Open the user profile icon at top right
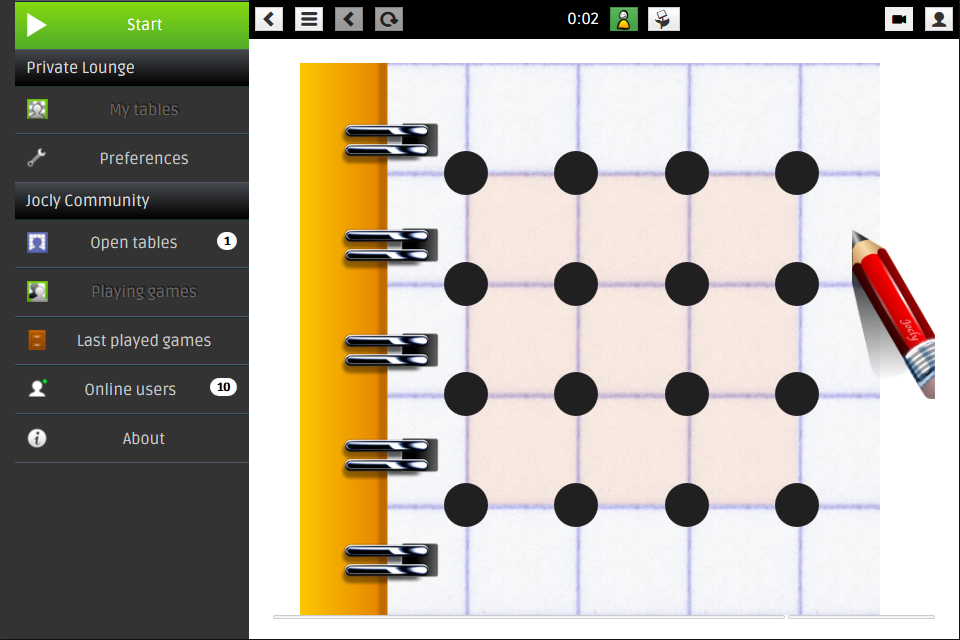Viewport: 960px width, 640px height. coord(938,19)
